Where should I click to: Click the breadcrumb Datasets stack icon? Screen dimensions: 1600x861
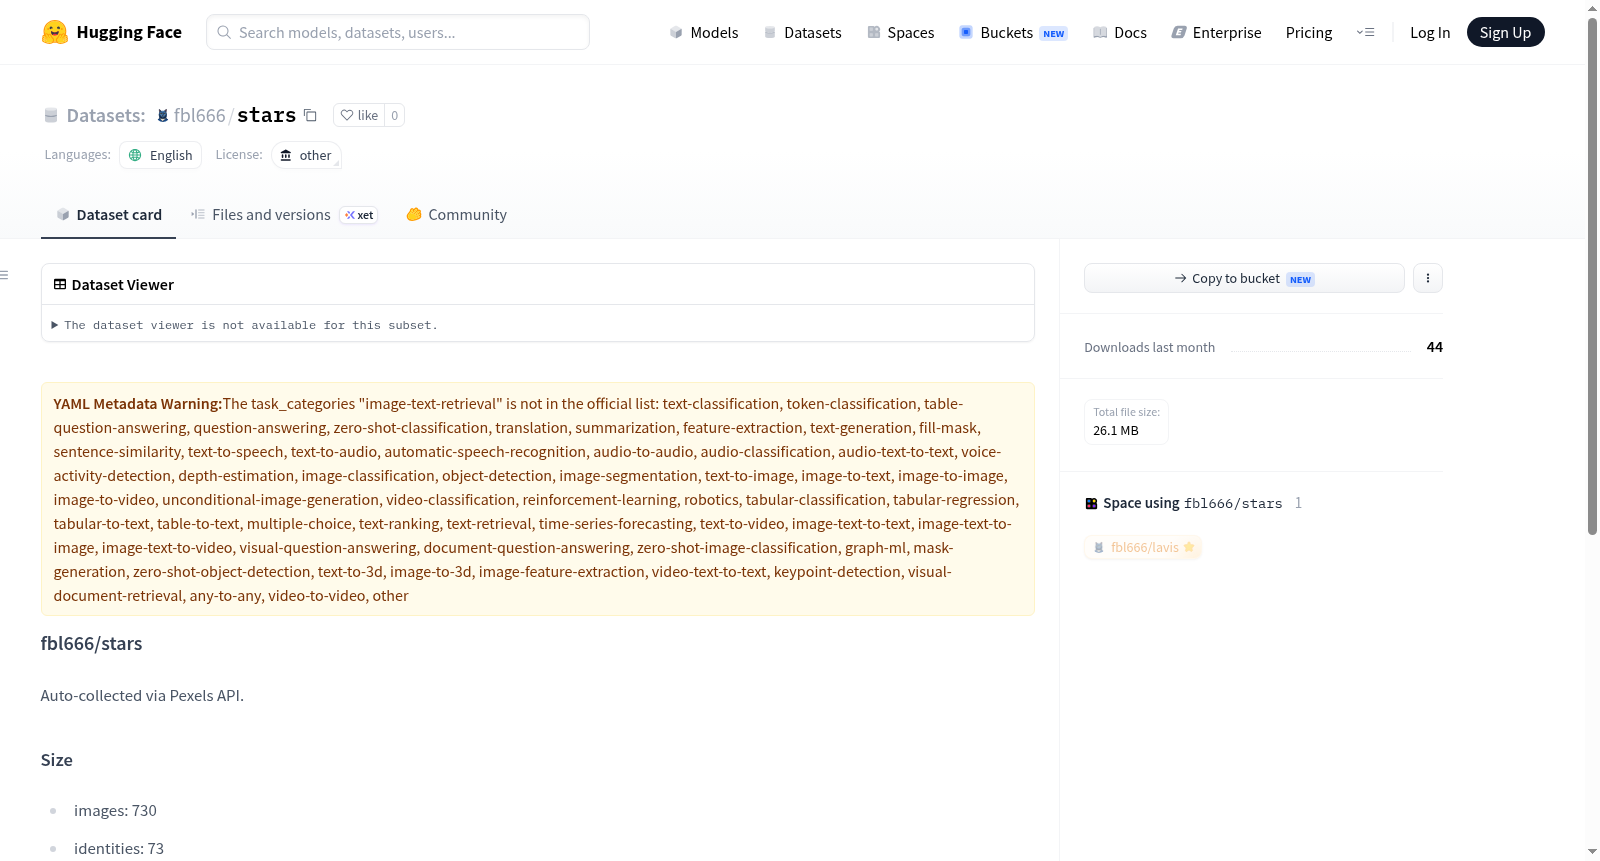pos(51,116)
